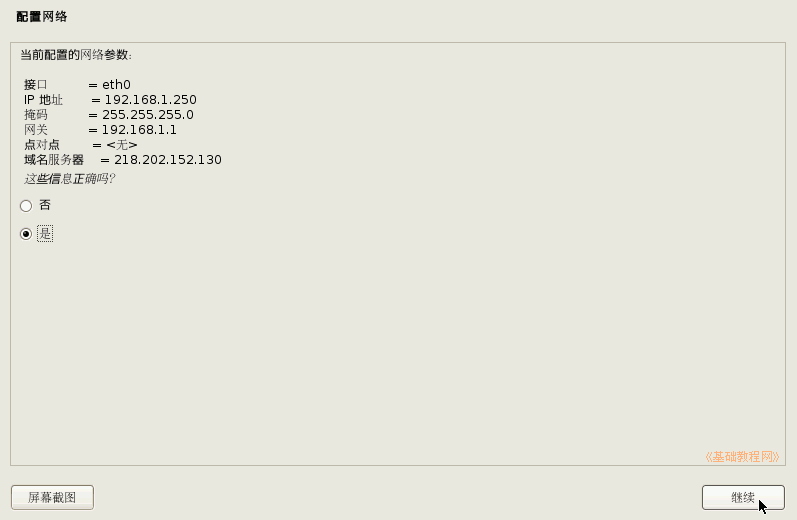Click the 域名服务器 label text
The width and height of the screenshot is (797, 520).
tap(54, 160)
